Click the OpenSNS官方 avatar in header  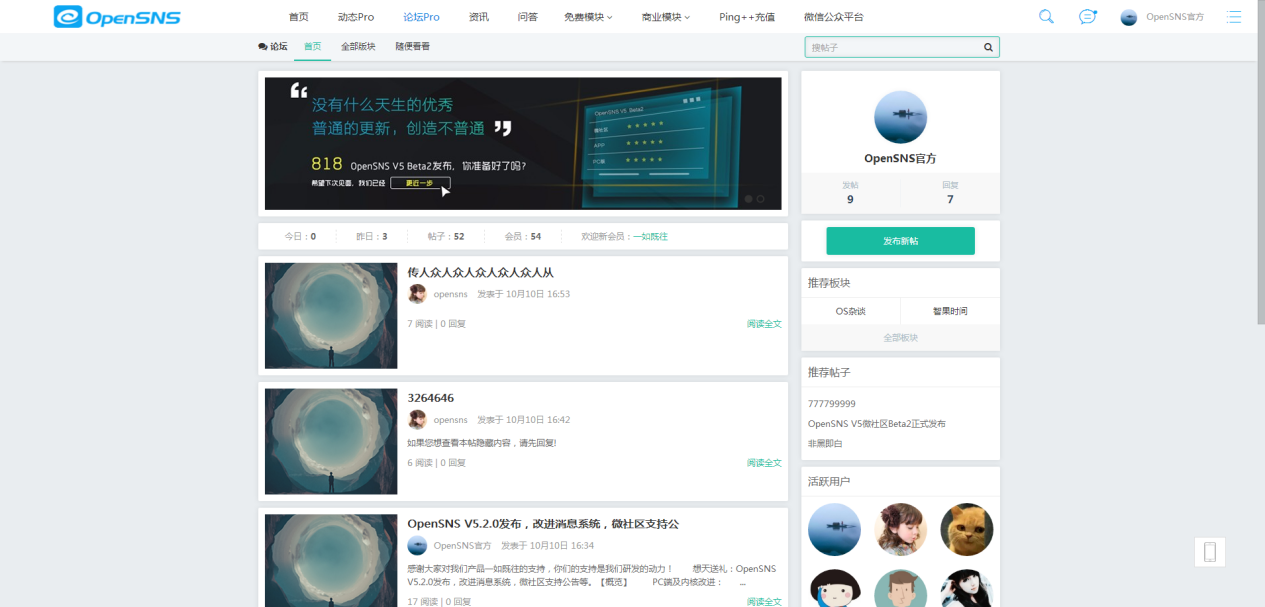click(x=1129, y=17)
